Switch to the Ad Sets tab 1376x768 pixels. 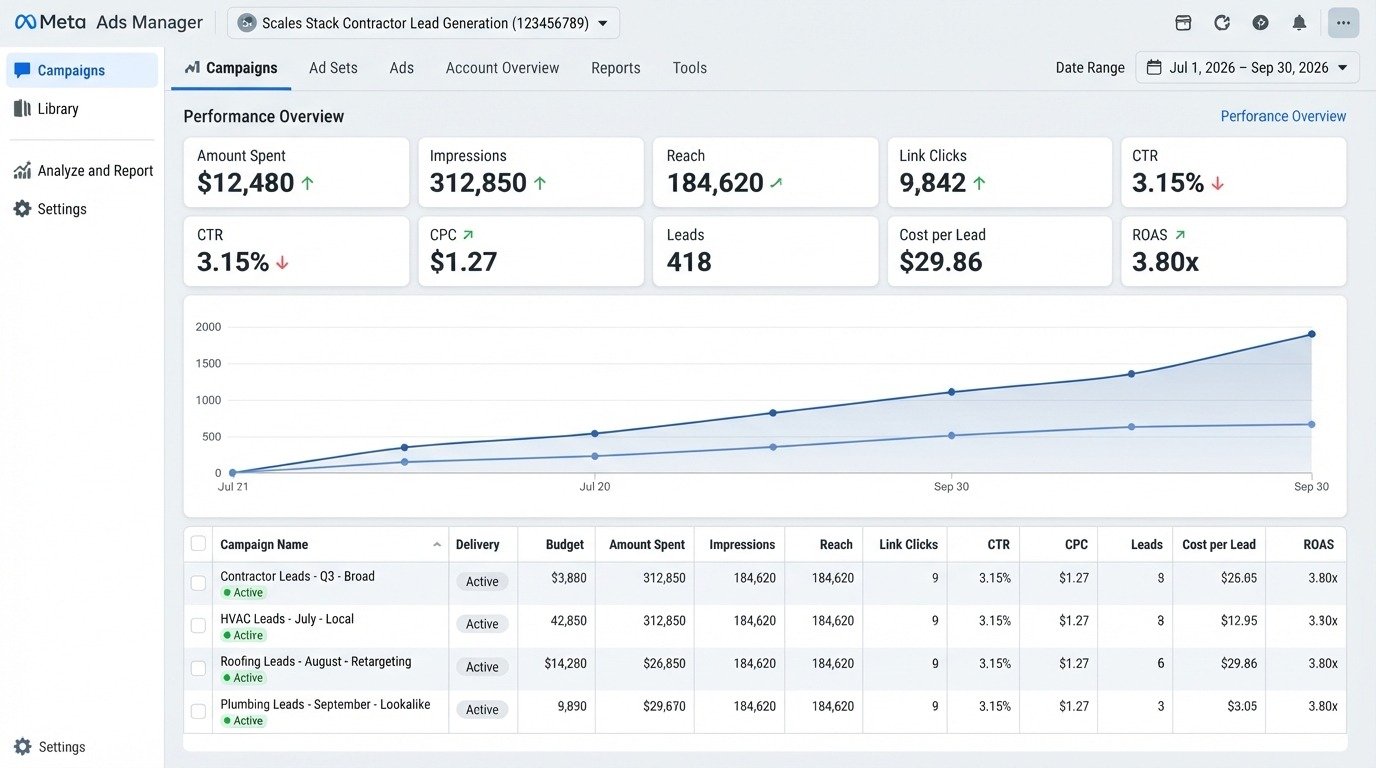coord(333,68)
